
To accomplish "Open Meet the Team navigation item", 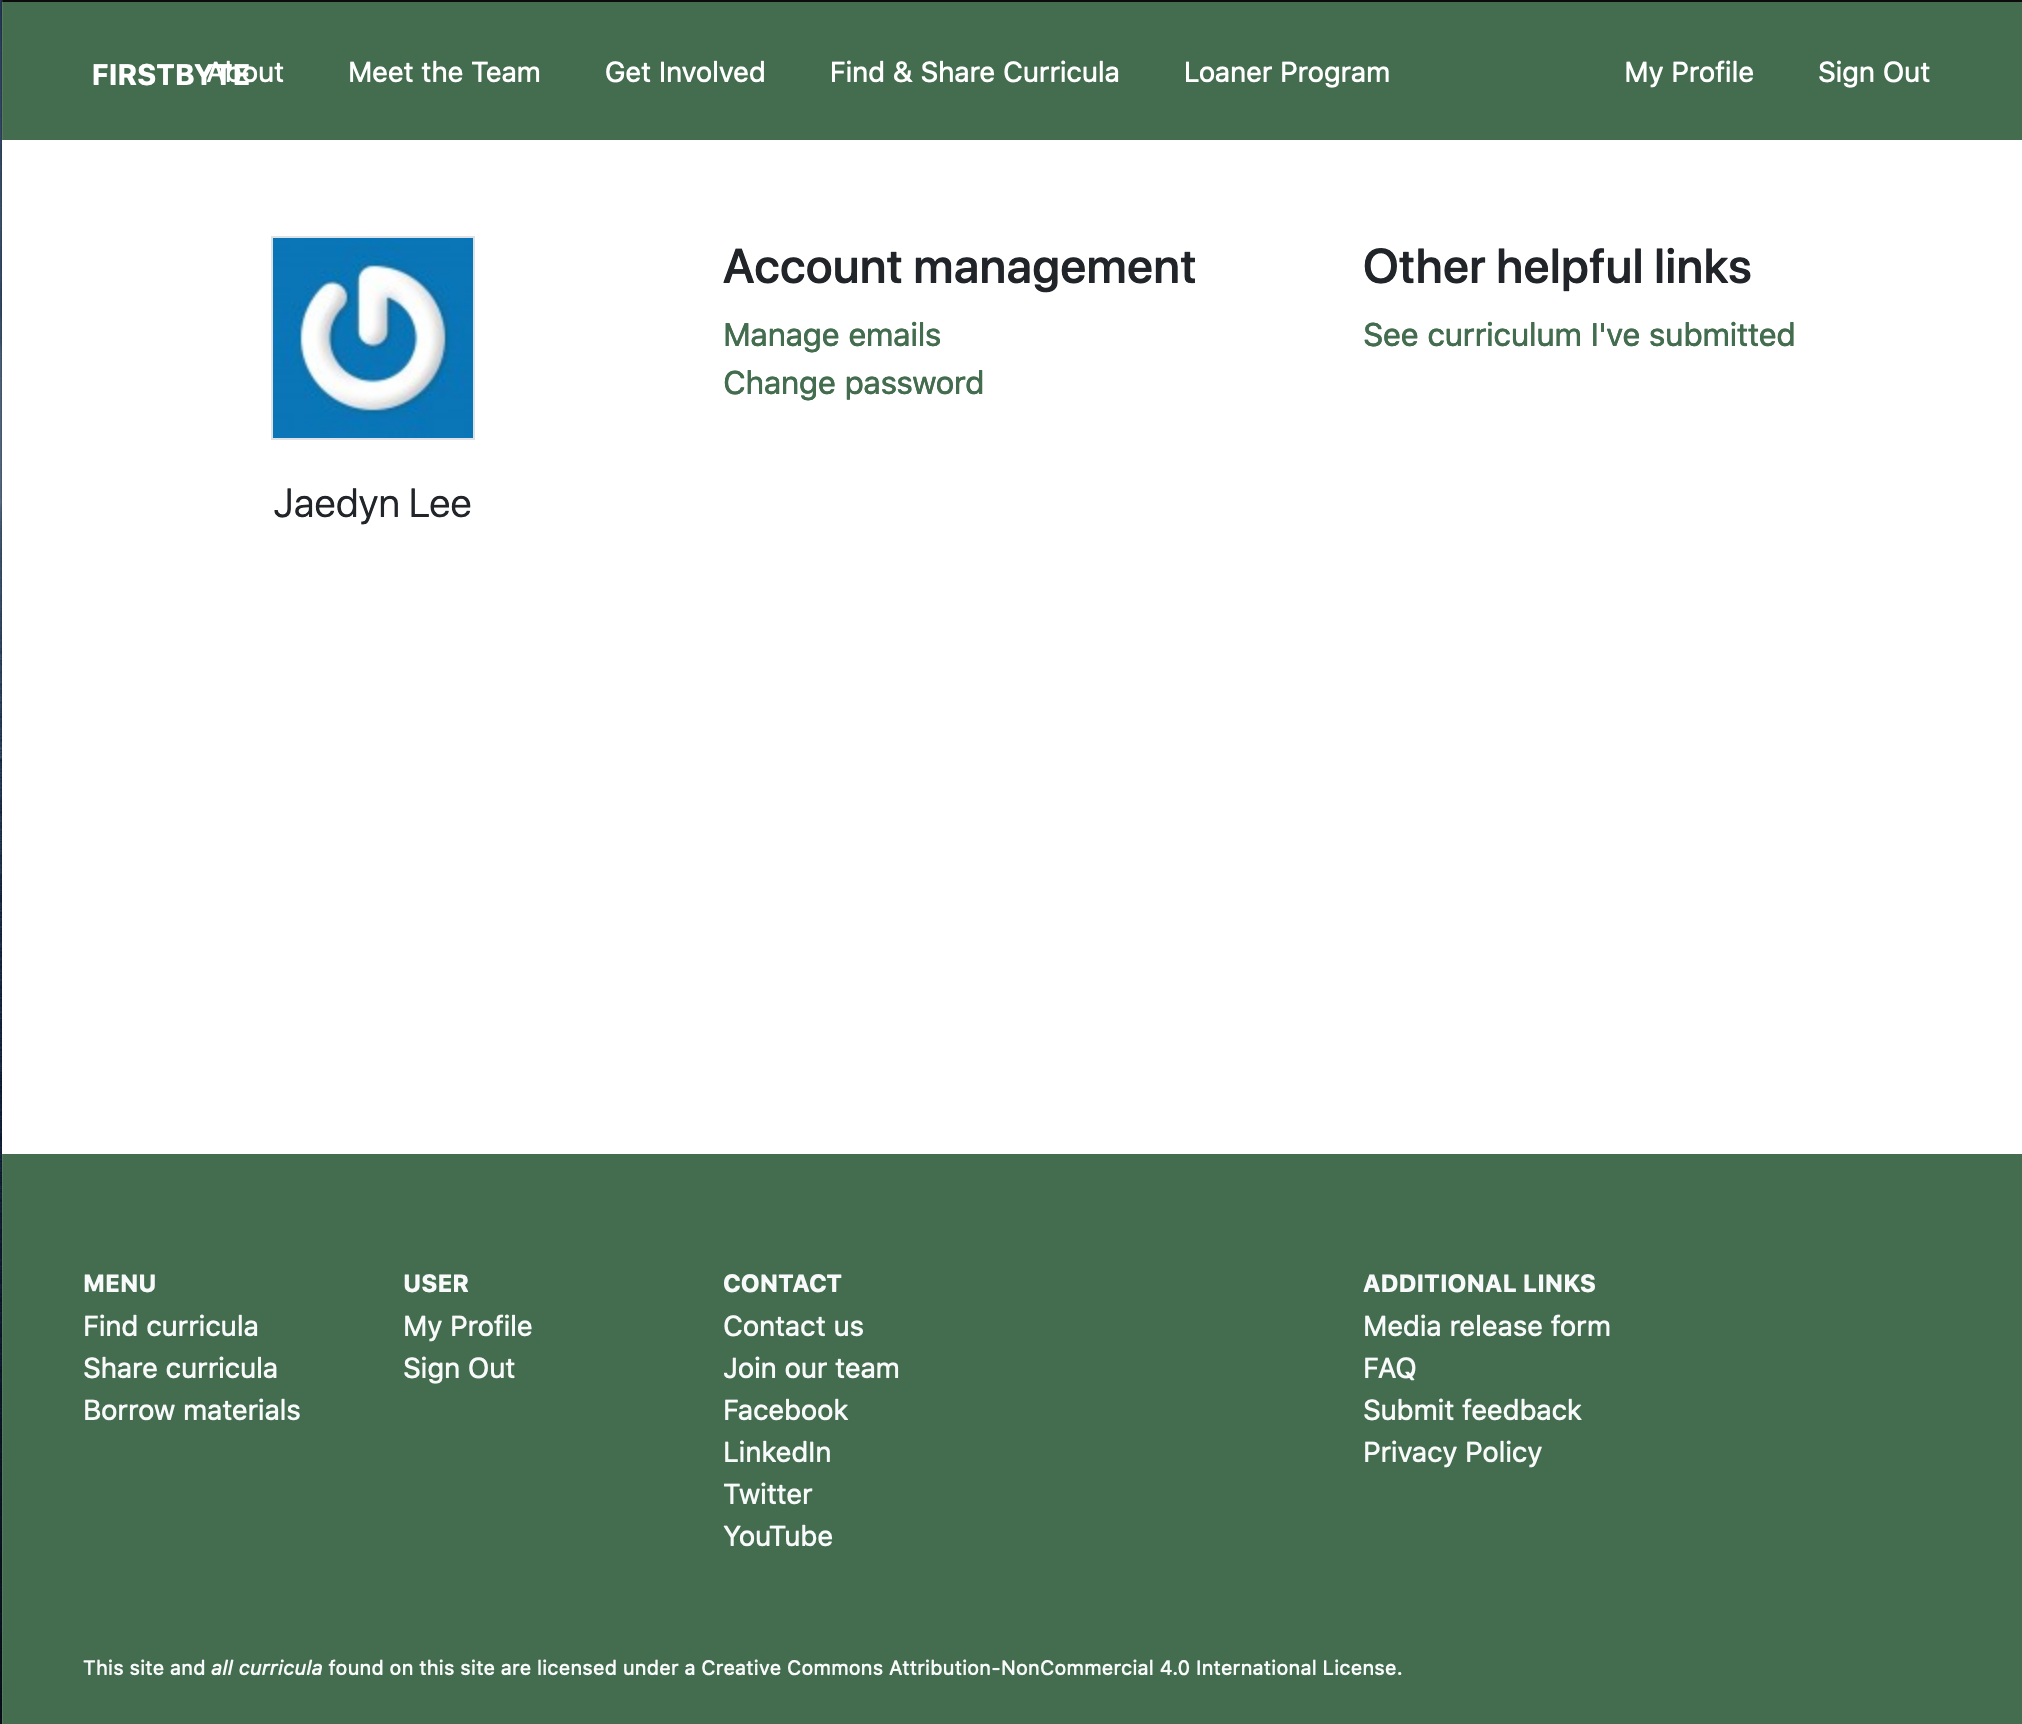I will click(x=444, y=72).
